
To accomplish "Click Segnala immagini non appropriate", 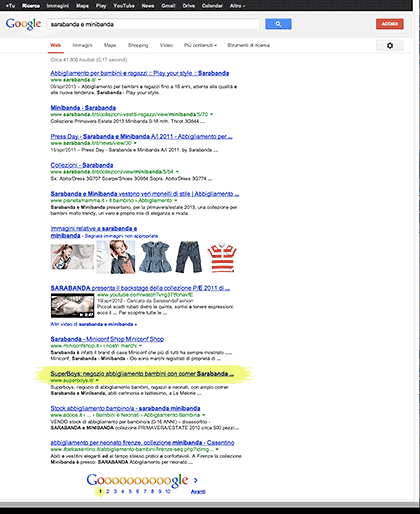I will pos(121,236).
